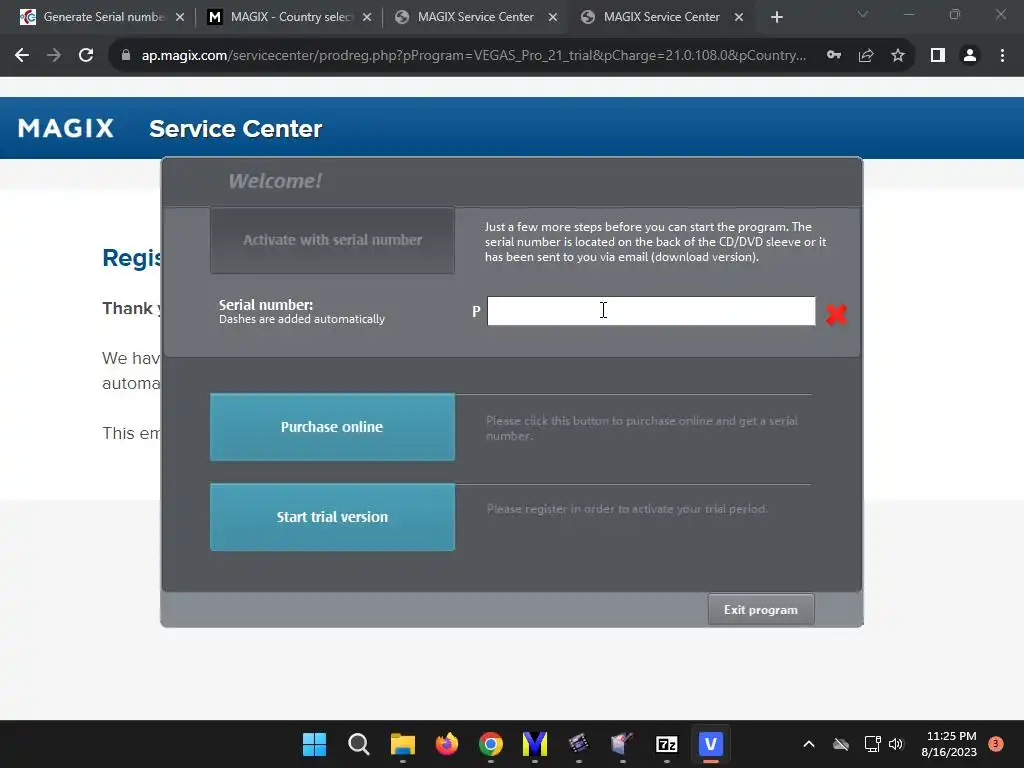Select Activate with serial number button
The height and width of the screenshot is (768, 1024).
[332, 240]
